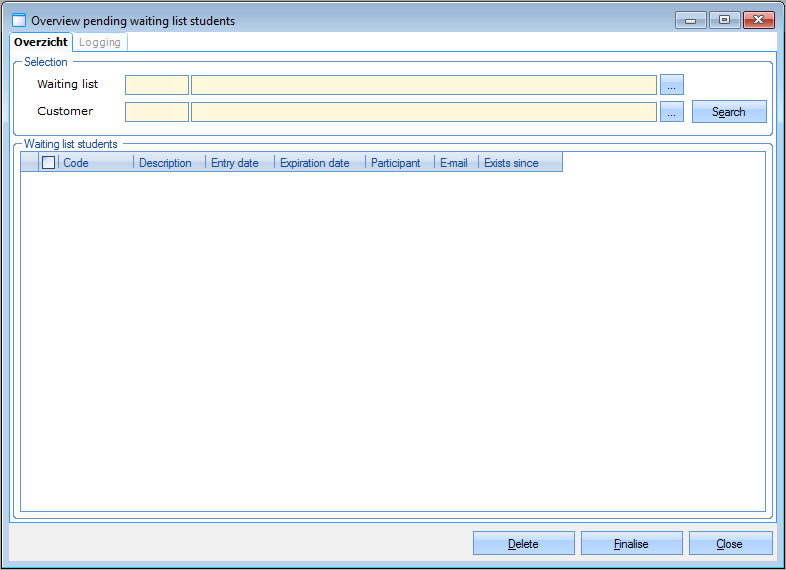Click the Customer code field
The image size is (786, 570).
pos(157,112)
